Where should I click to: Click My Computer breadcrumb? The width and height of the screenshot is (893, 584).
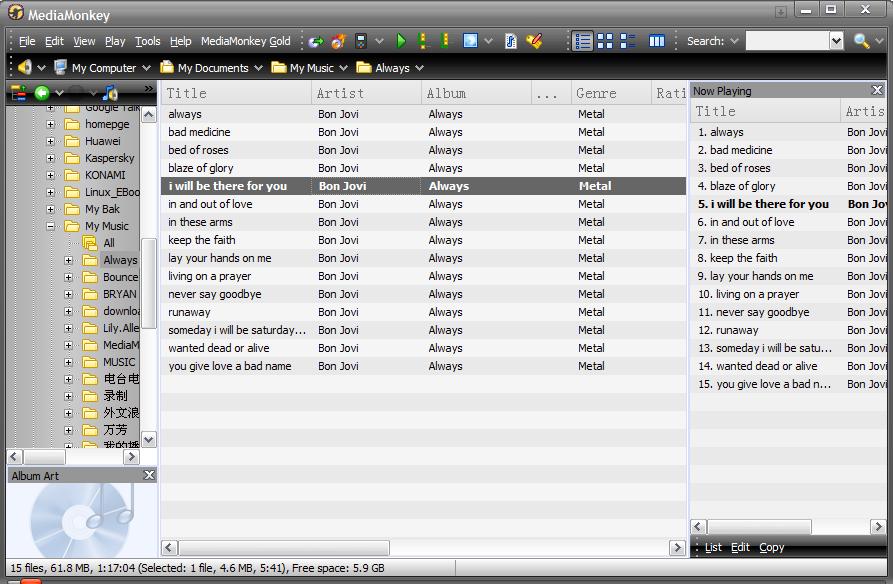tap(96, 68)
